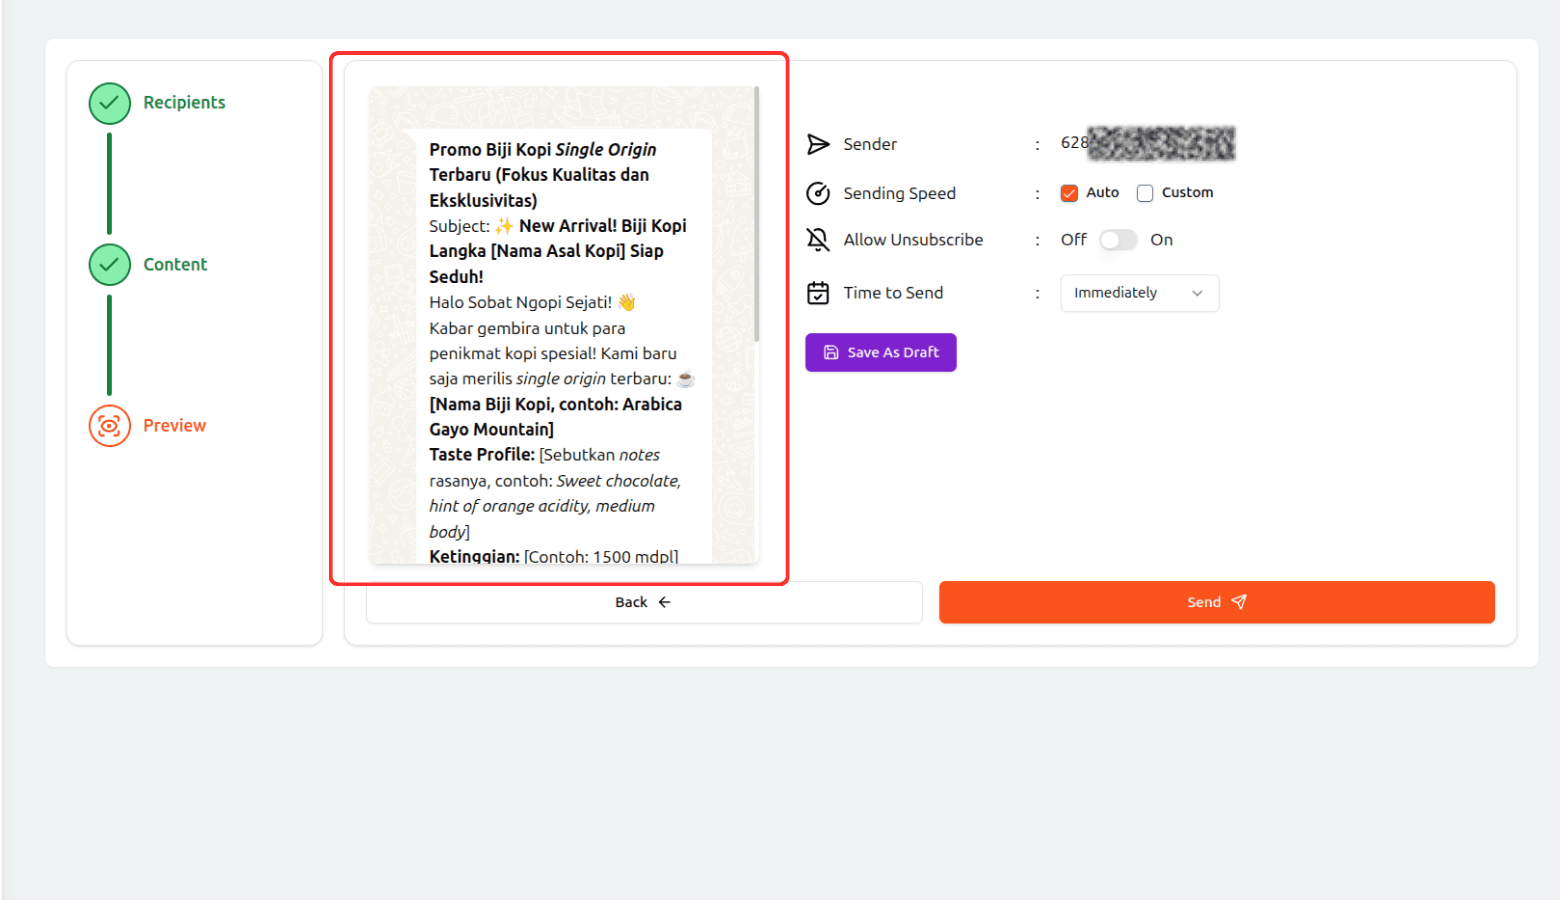Click the Preview step eye icon
Viewport: 1560px width, 900px height.
click(109, 426)
